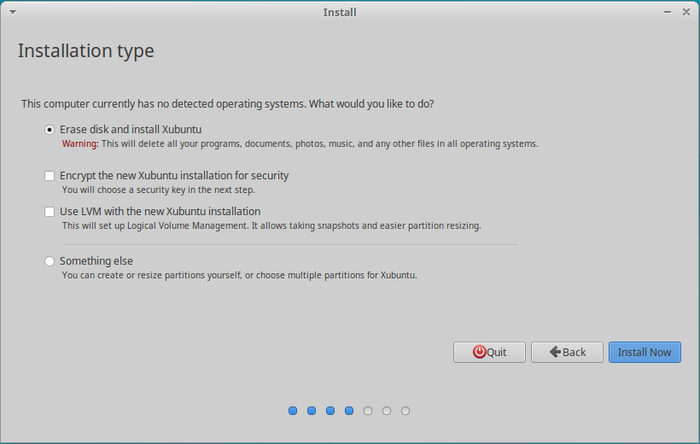This screenshot has width=700, height=444.
Task: Click the 'You will choose a security key' text
Action: point(158,190)
